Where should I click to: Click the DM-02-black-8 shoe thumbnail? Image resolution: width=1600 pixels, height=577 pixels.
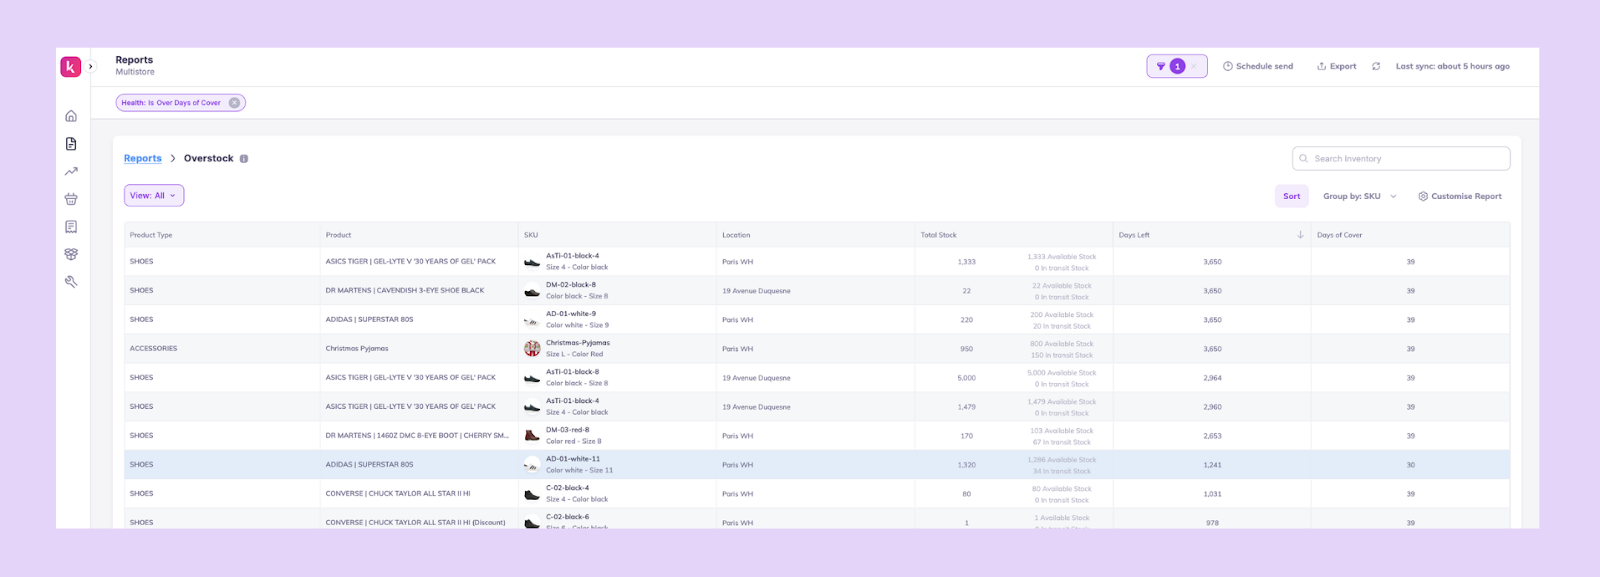click(x=532, y=291)
